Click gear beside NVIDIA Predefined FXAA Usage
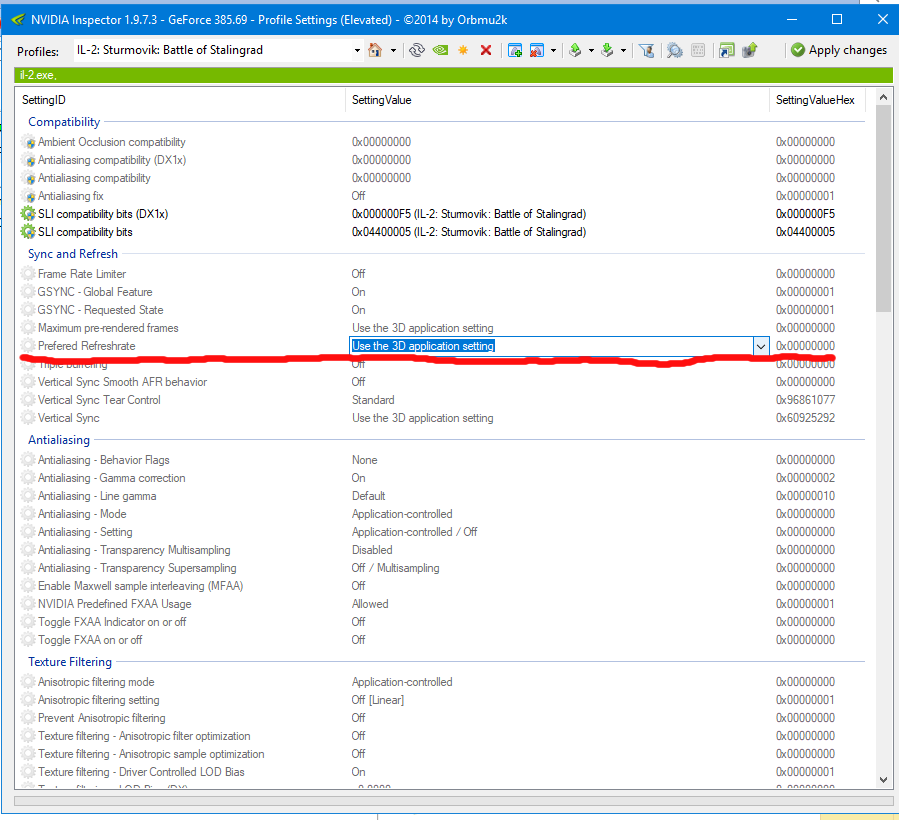899x820 pixels. [x=28, y=604]
